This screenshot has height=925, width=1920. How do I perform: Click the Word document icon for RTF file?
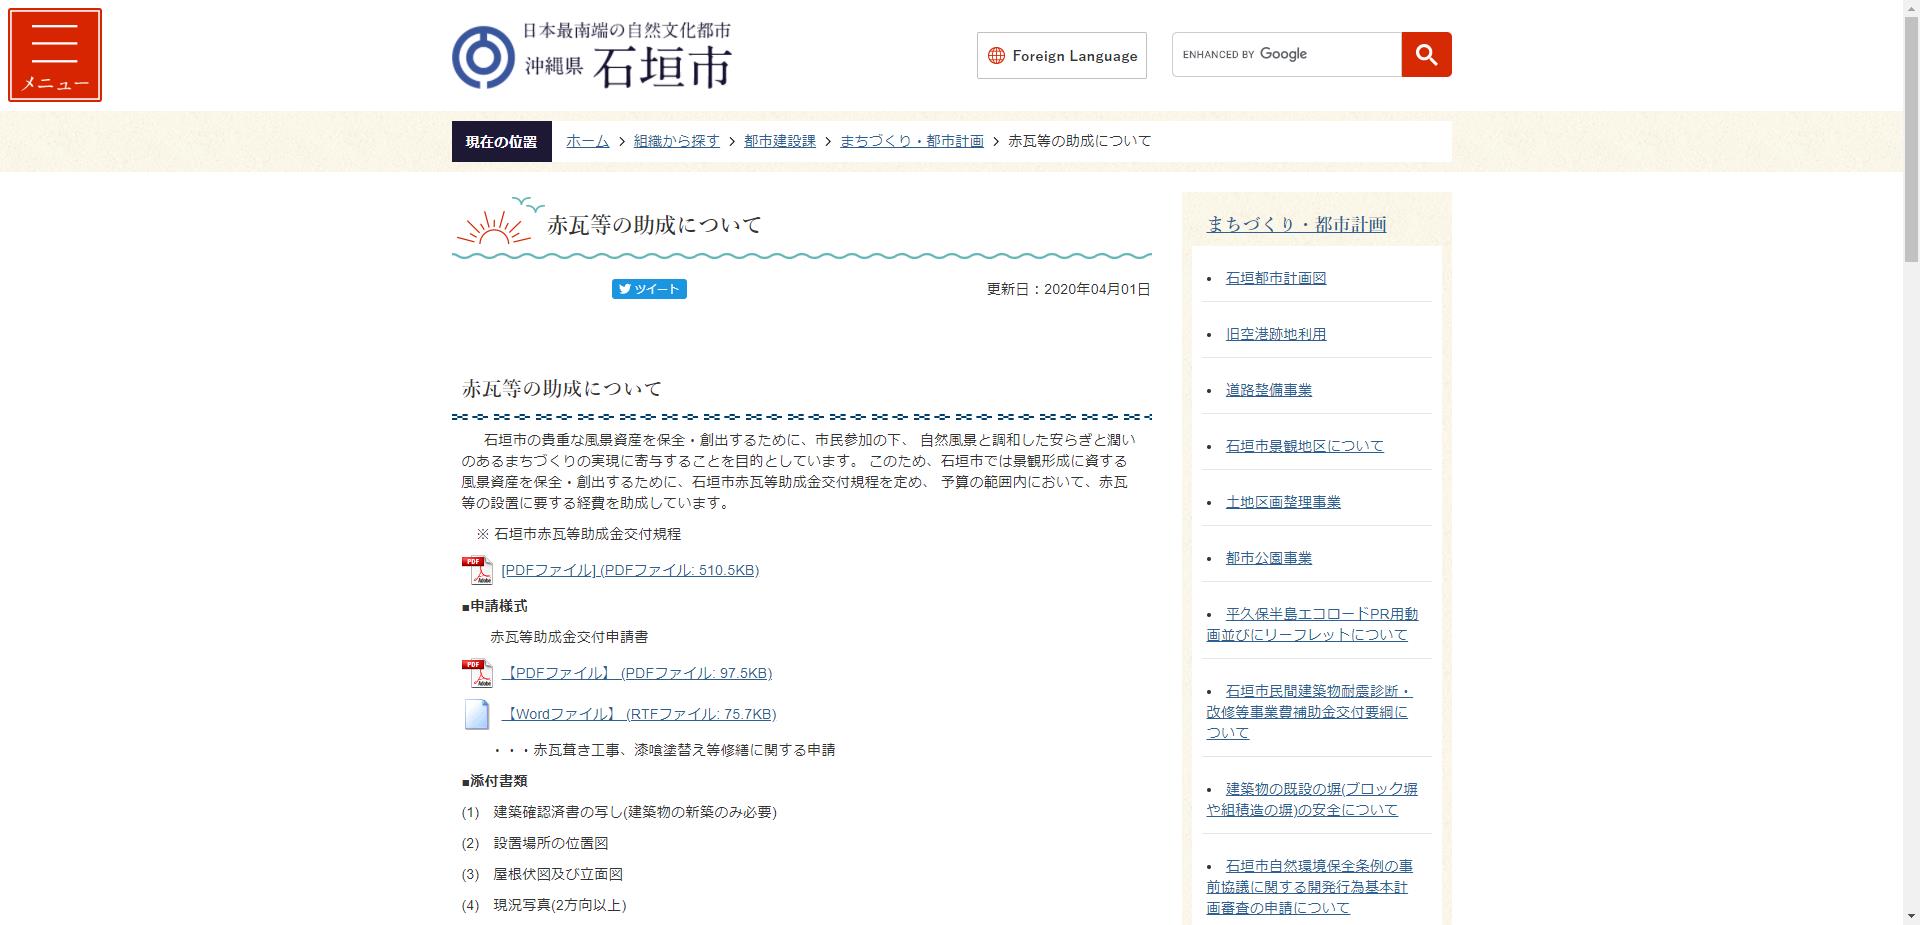point(477,713)
